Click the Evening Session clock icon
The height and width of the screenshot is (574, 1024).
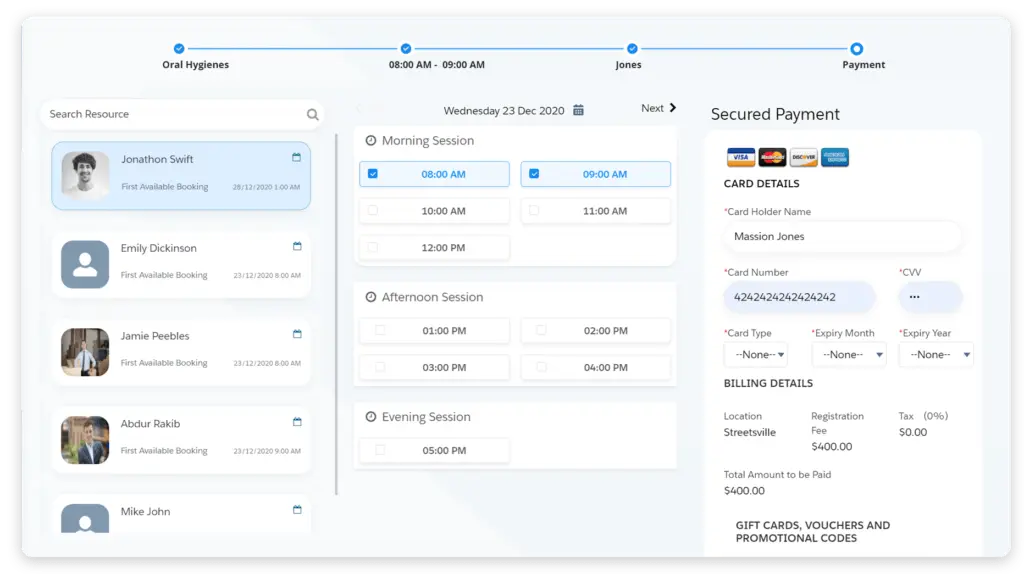[x=370, y=417]
